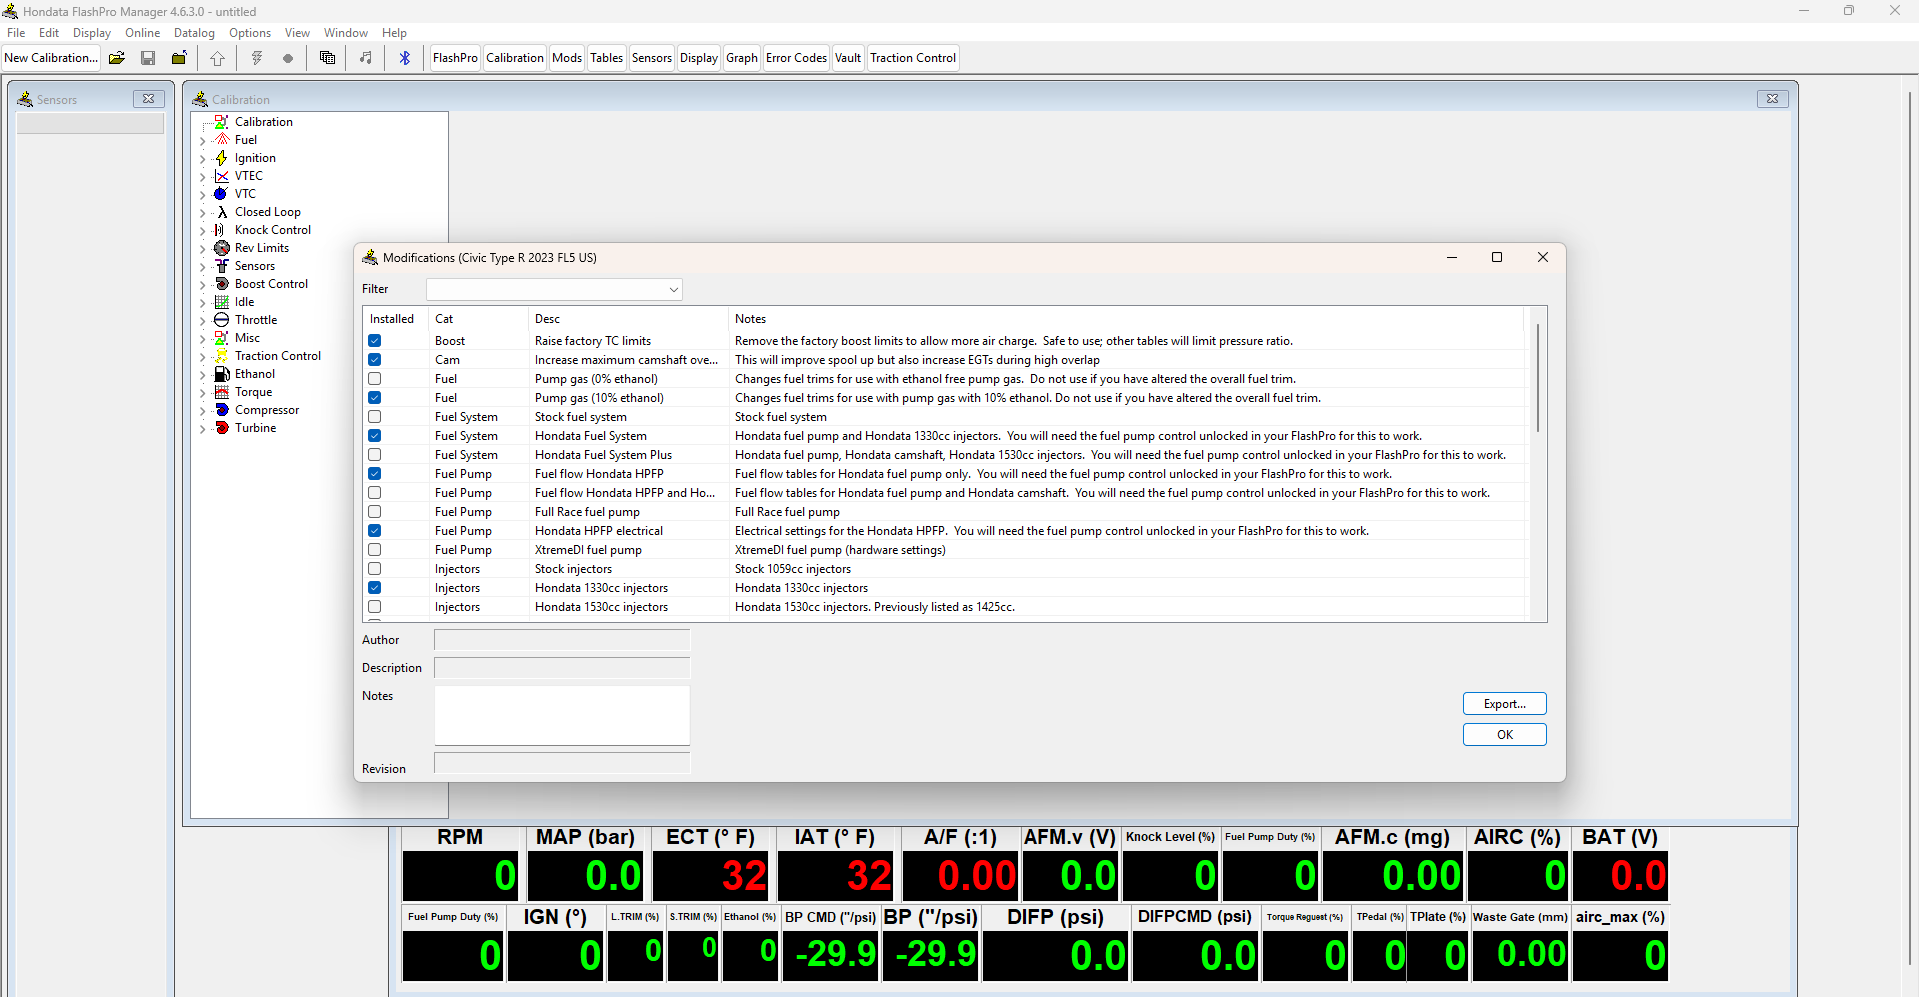Sort by the Desc column header
The image size is (1919, 997).
point(628,319)
